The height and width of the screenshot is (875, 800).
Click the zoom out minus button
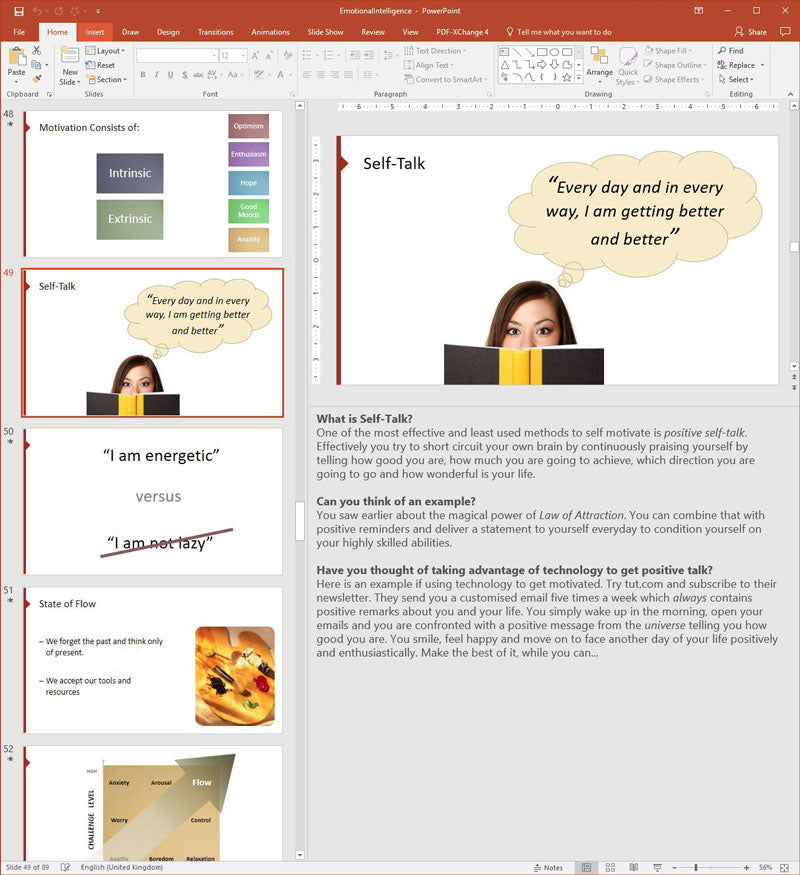click(x=674, y=867)
